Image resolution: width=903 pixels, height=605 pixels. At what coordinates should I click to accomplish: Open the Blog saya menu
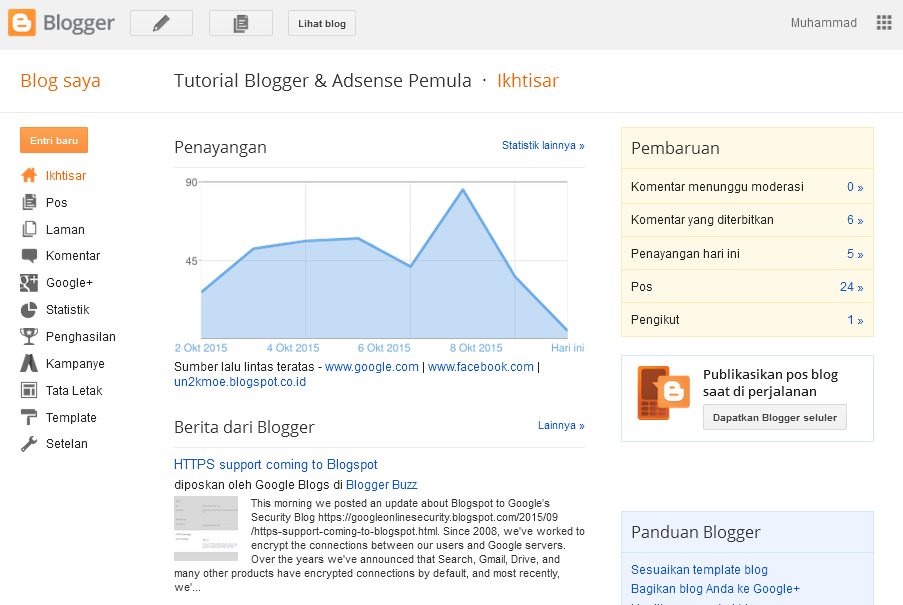point(59,80)
